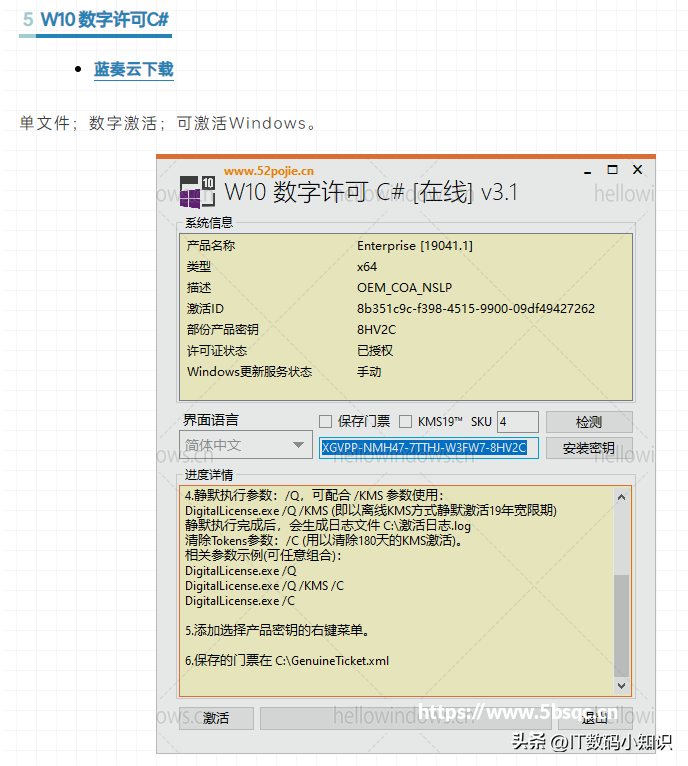Click the 激活 button

point(216,718)
